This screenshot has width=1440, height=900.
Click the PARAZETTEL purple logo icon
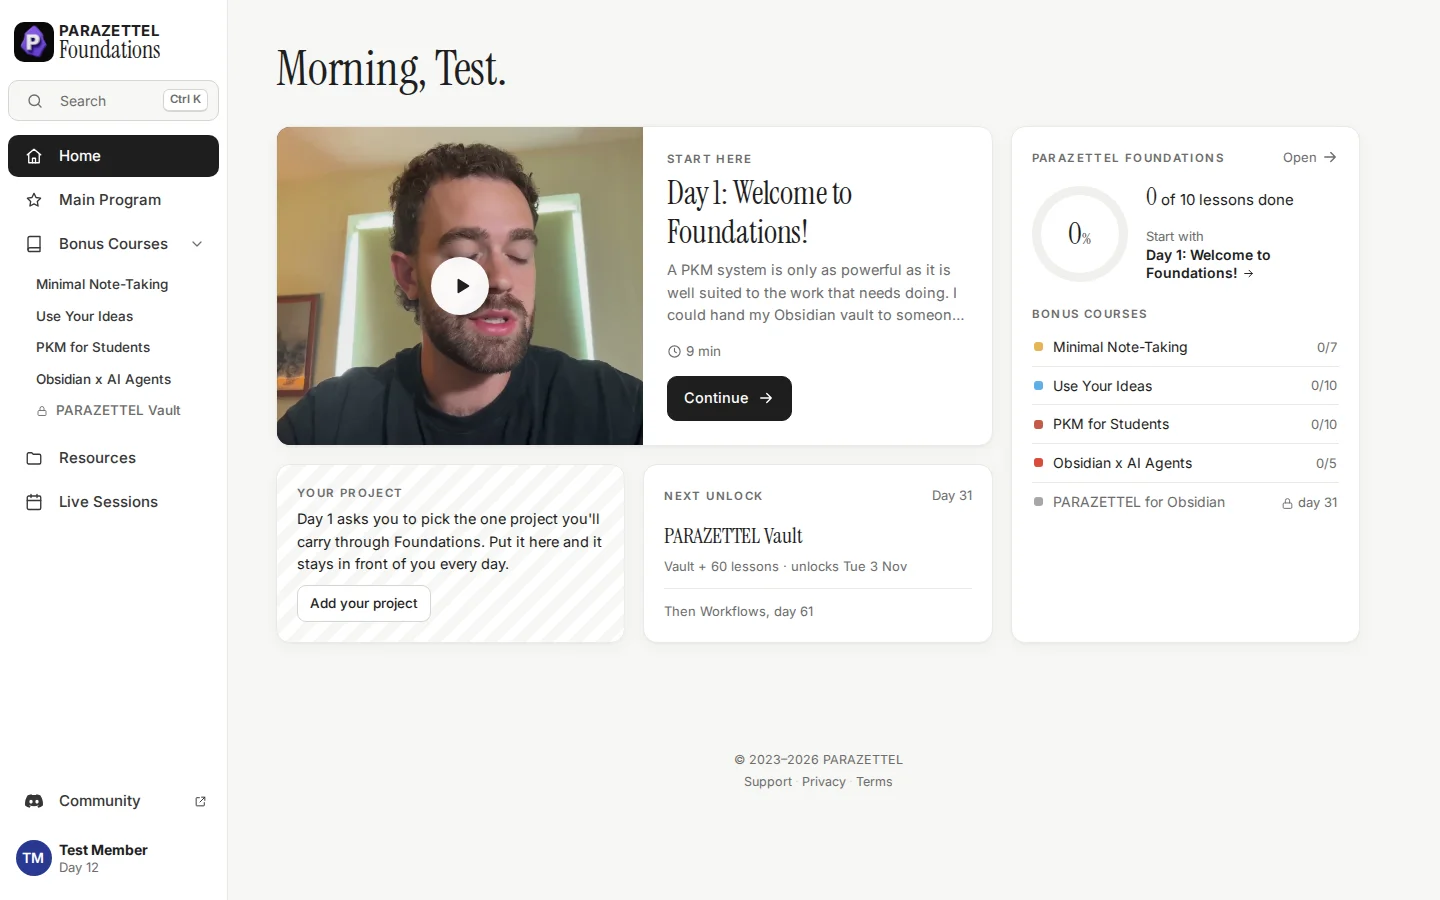point(34,42)
